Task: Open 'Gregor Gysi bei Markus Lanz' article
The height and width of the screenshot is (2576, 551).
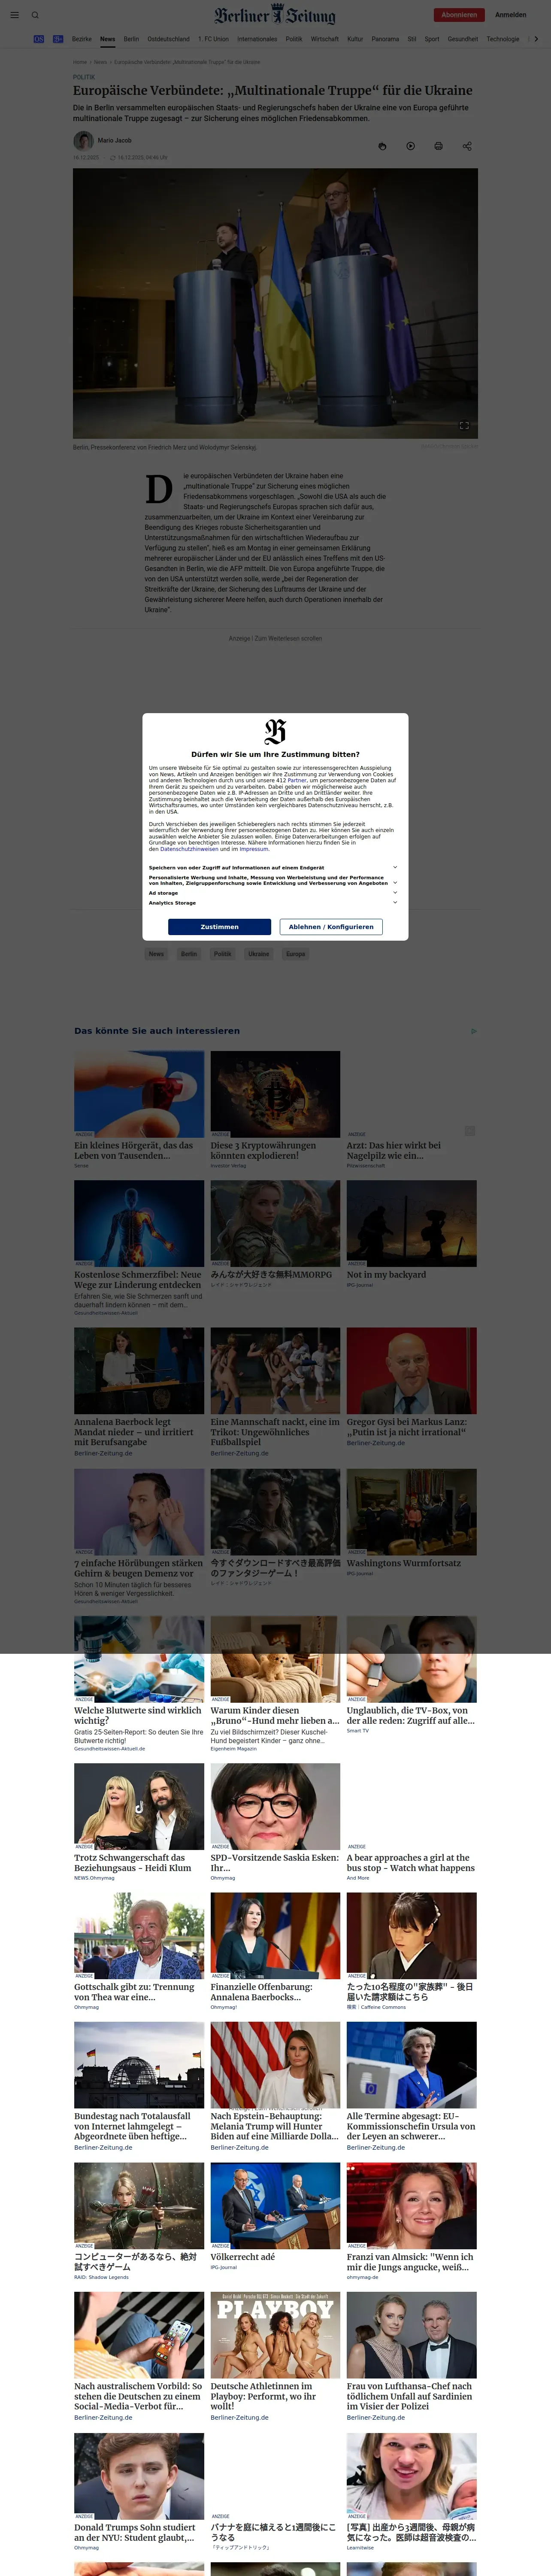Action: click(412, 1387)
